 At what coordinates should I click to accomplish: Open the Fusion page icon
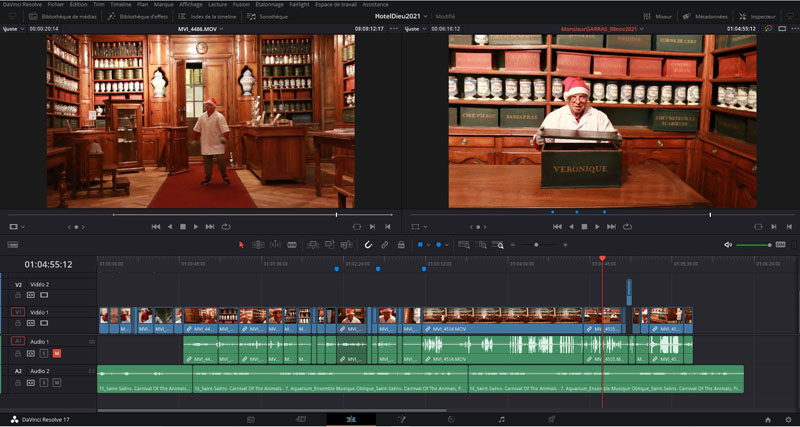point(402,419)
